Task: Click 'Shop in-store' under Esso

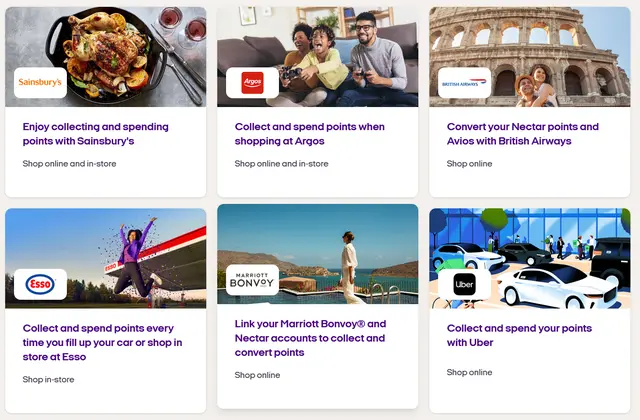Action: (x=48, y=380)
